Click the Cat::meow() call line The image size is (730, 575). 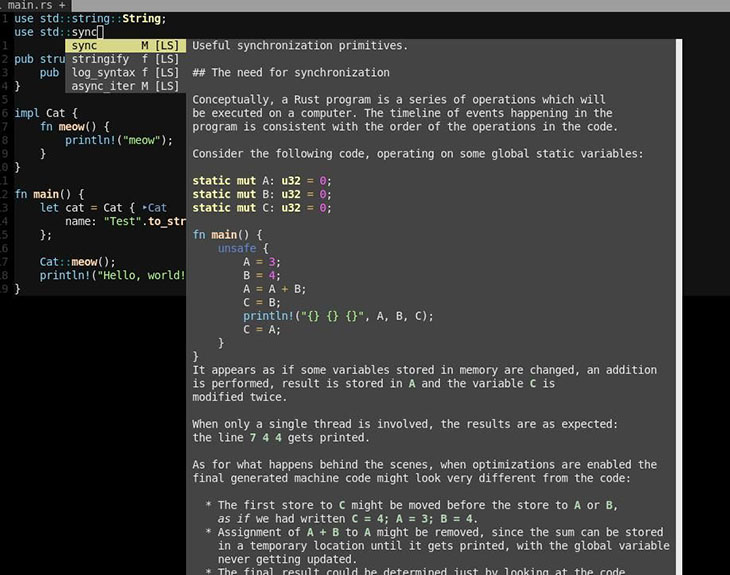[x=78, y=262]
